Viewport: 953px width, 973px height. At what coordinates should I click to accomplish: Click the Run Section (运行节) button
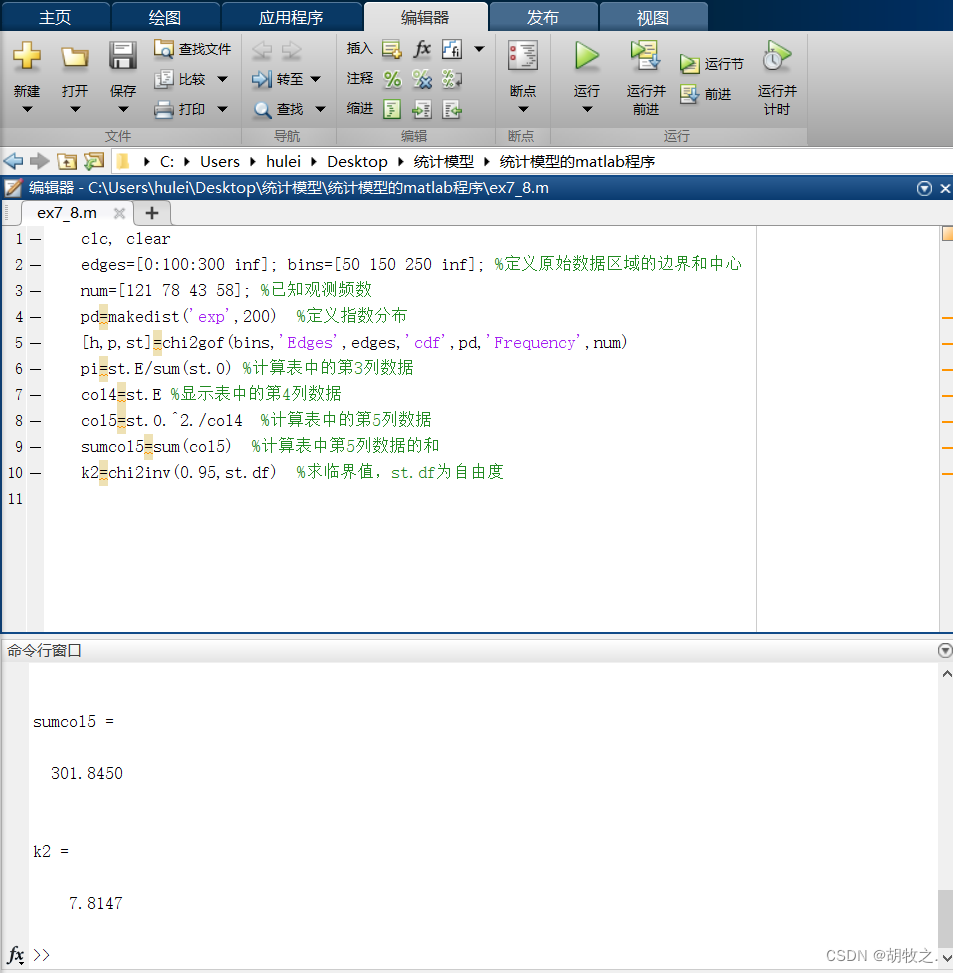pyautogui.click(x=711, y=64)
